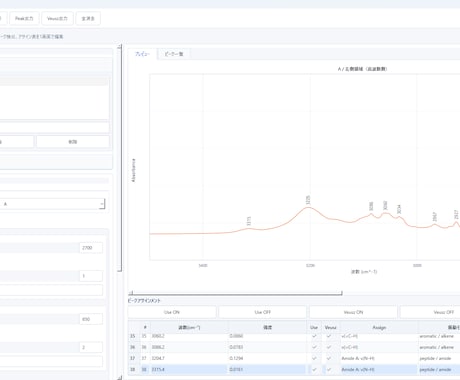Toggle the Use checkbox in row 37
Screen dimensions: 460x380
coord(314,358)
